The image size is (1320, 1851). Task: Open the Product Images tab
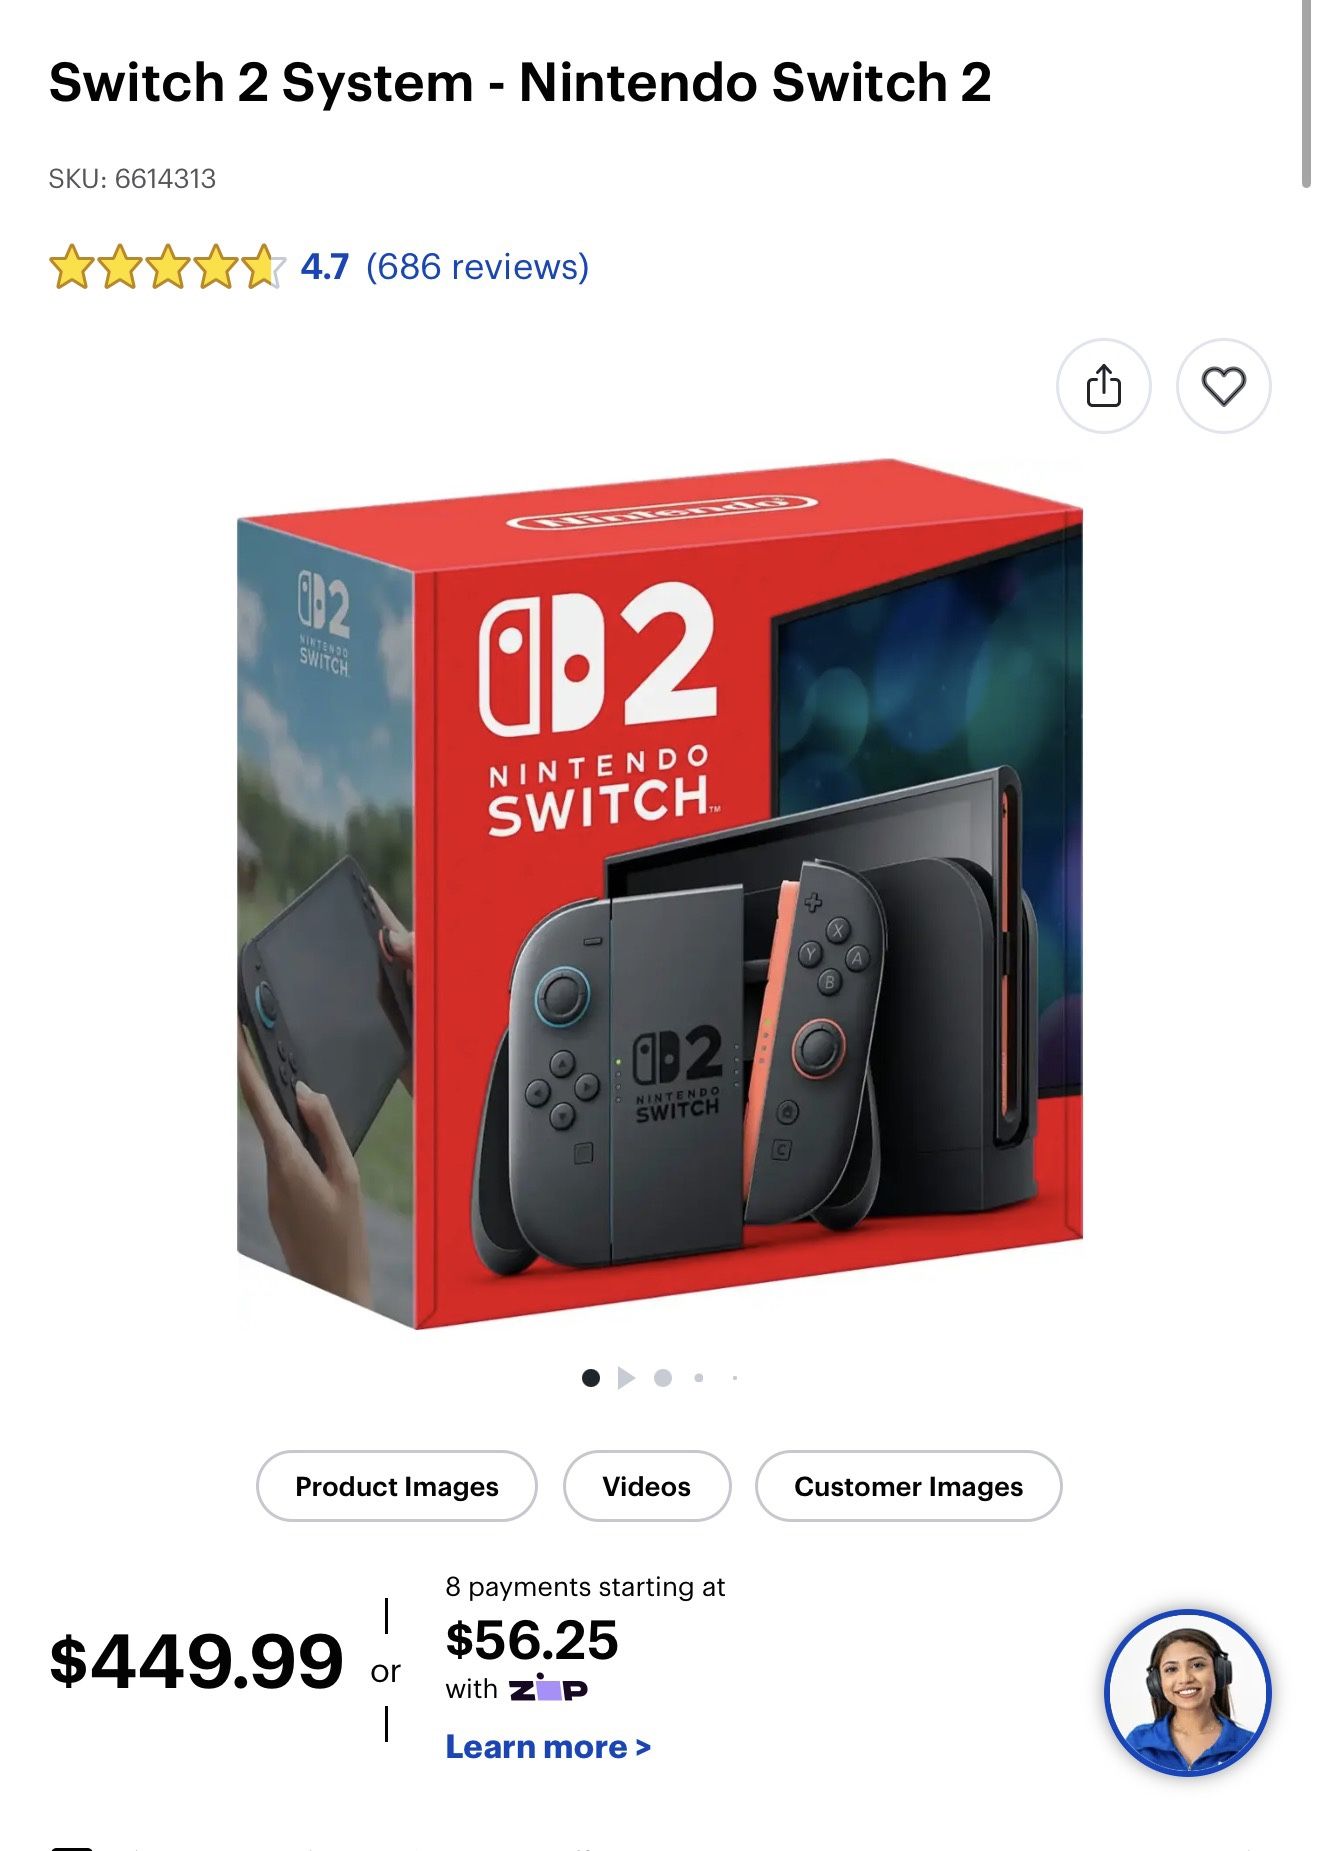click(397, 1486)
